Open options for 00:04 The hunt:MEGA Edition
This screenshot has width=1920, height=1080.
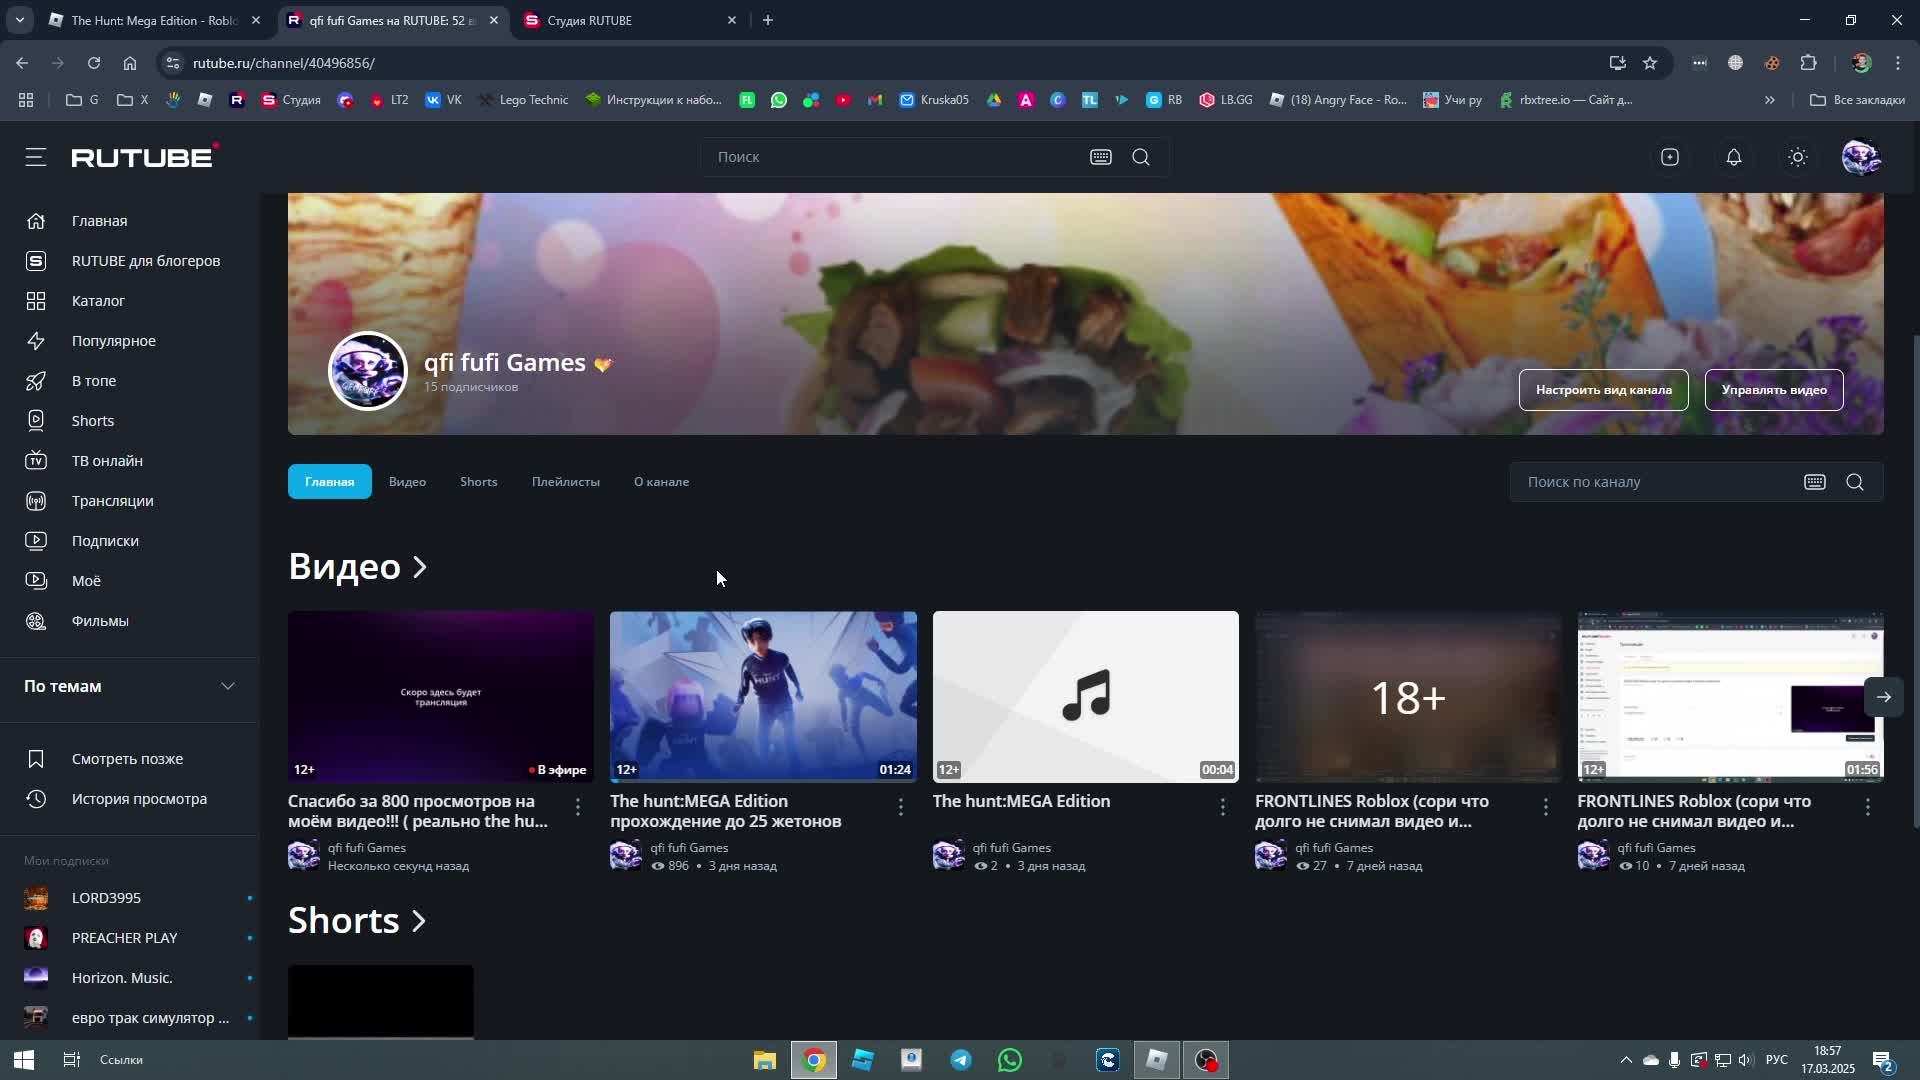1222,807
